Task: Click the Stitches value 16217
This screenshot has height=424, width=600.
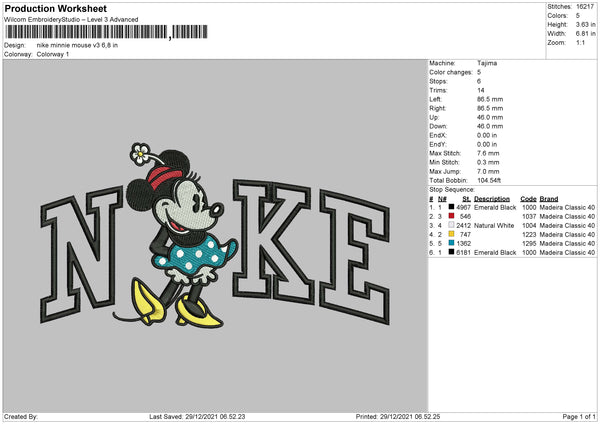Action: (585, 7)
